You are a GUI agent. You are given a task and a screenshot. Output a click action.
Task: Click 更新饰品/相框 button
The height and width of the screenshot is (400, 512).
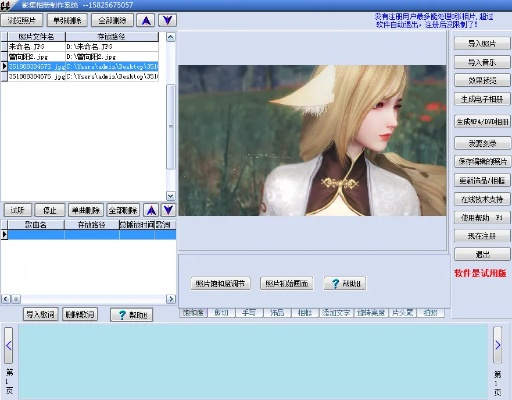pyautogui.click(x=482, y=180)
